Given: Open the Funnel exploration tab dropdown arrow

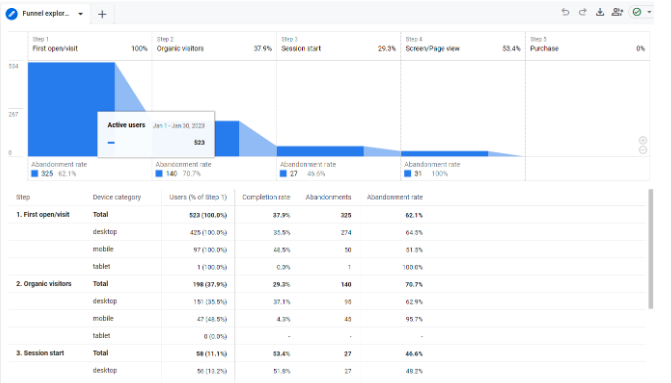Looking at the screenshot, I should pyautogui.click(x=80, y=14).
